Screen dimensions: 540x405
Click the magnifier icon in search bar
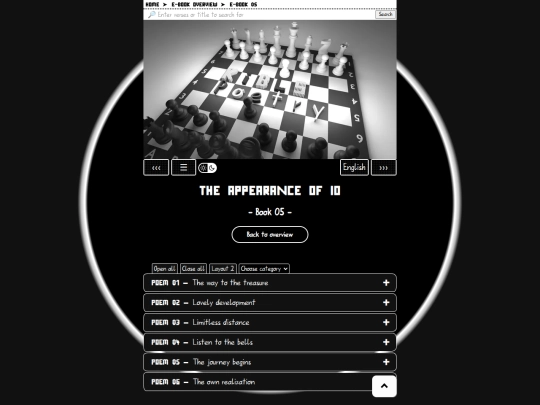(x=152, y=14)
